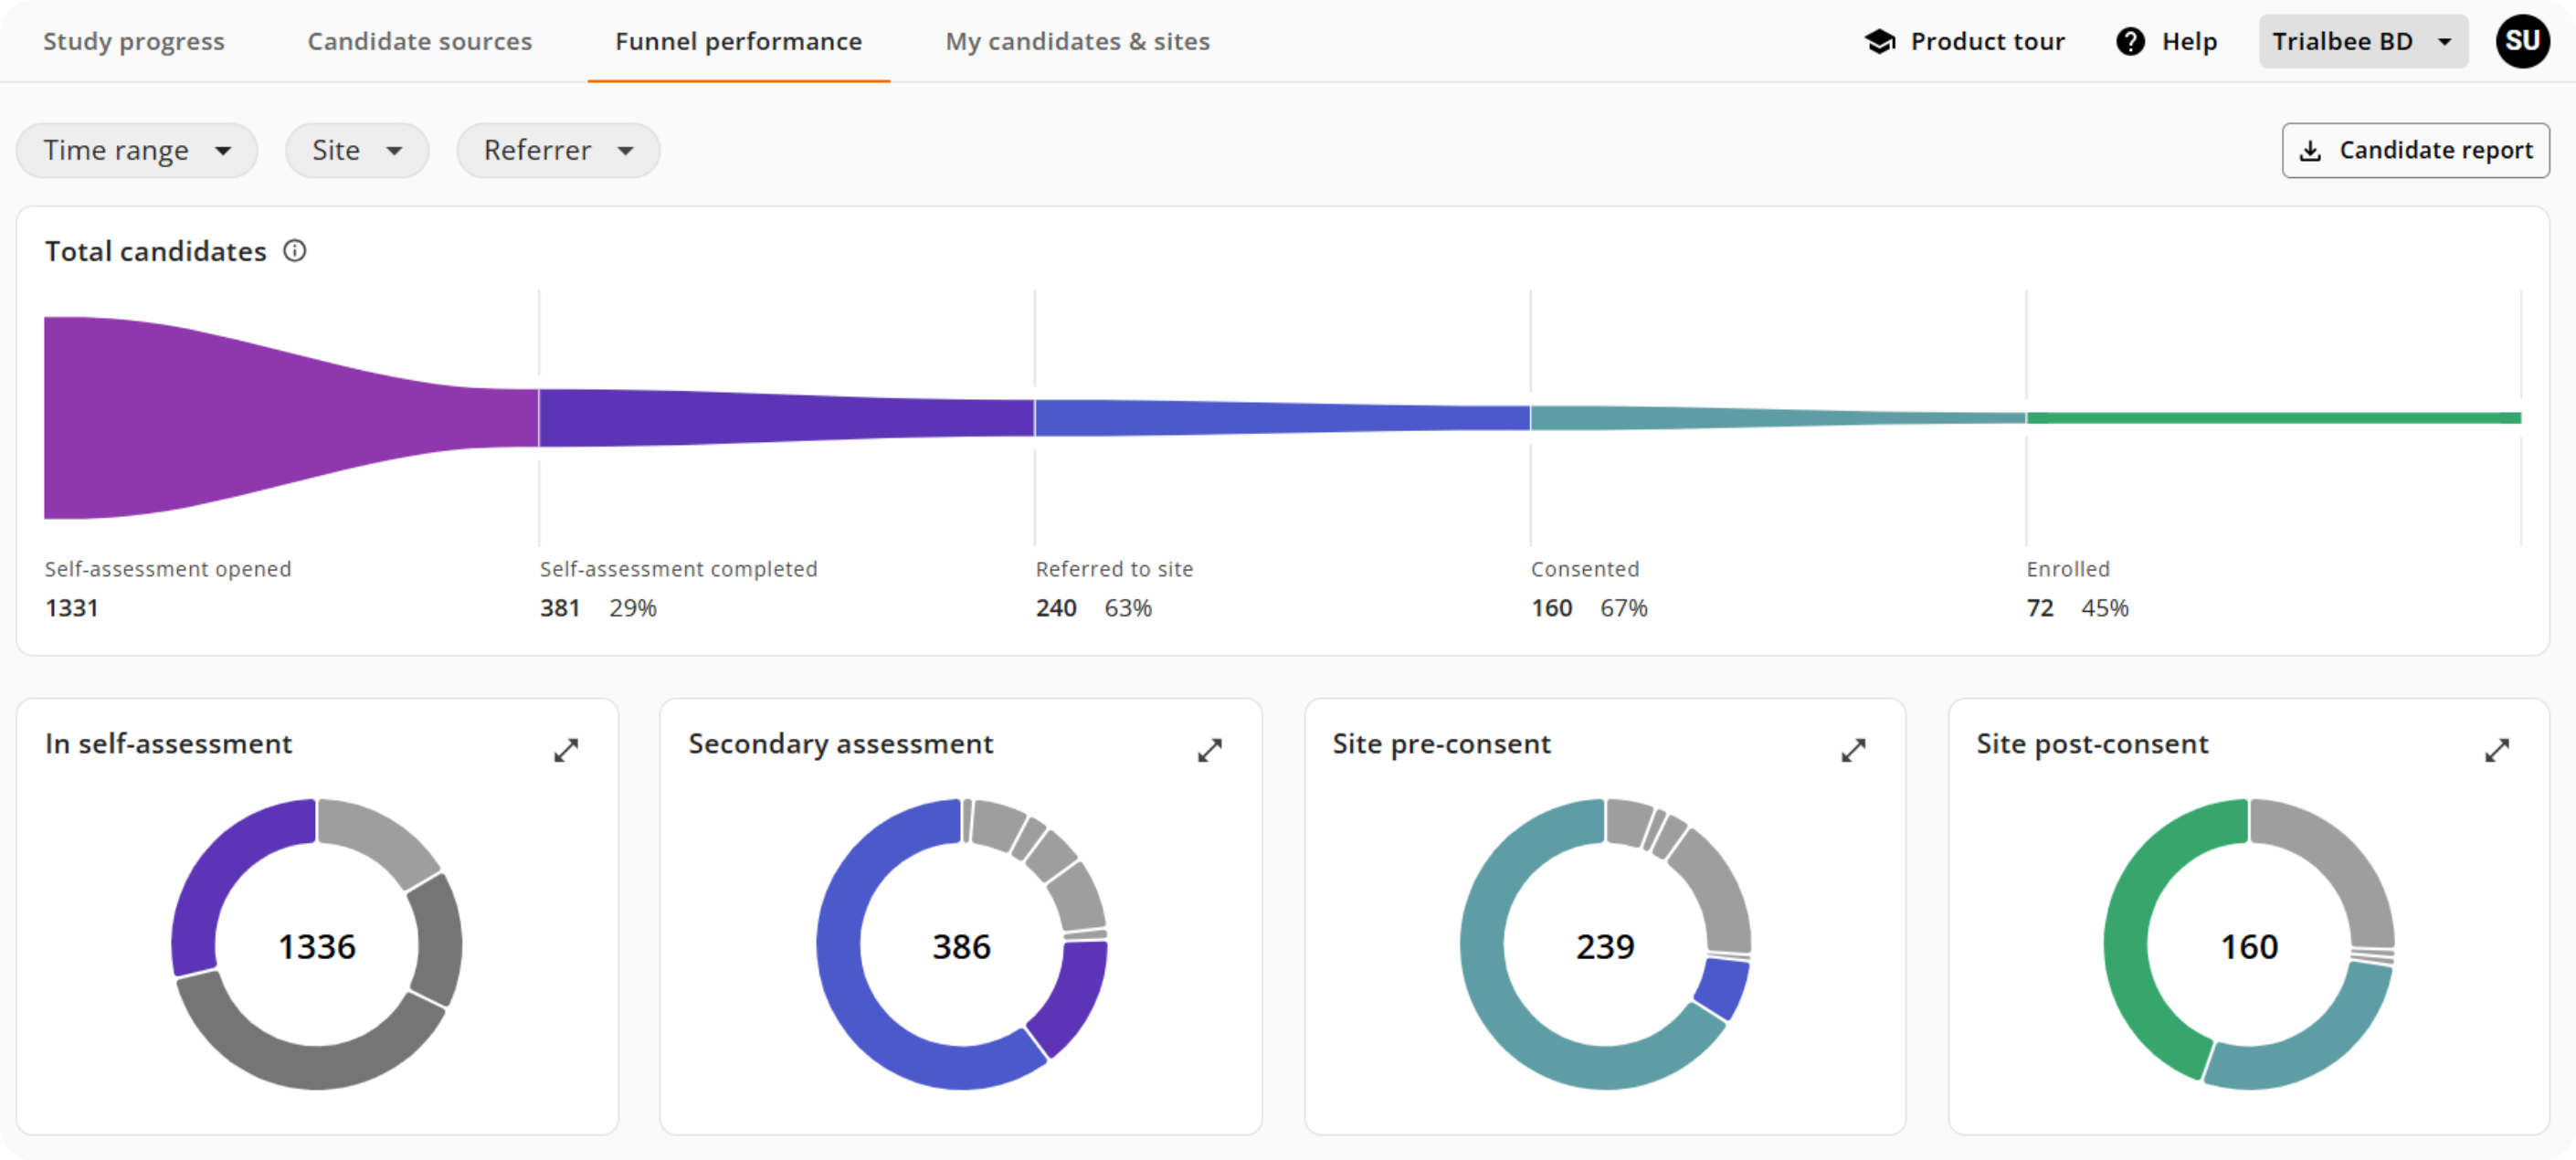Screen dimensions: 2576x1160
Task: Click the Candidate report download icon
Action: [2310, 151]
